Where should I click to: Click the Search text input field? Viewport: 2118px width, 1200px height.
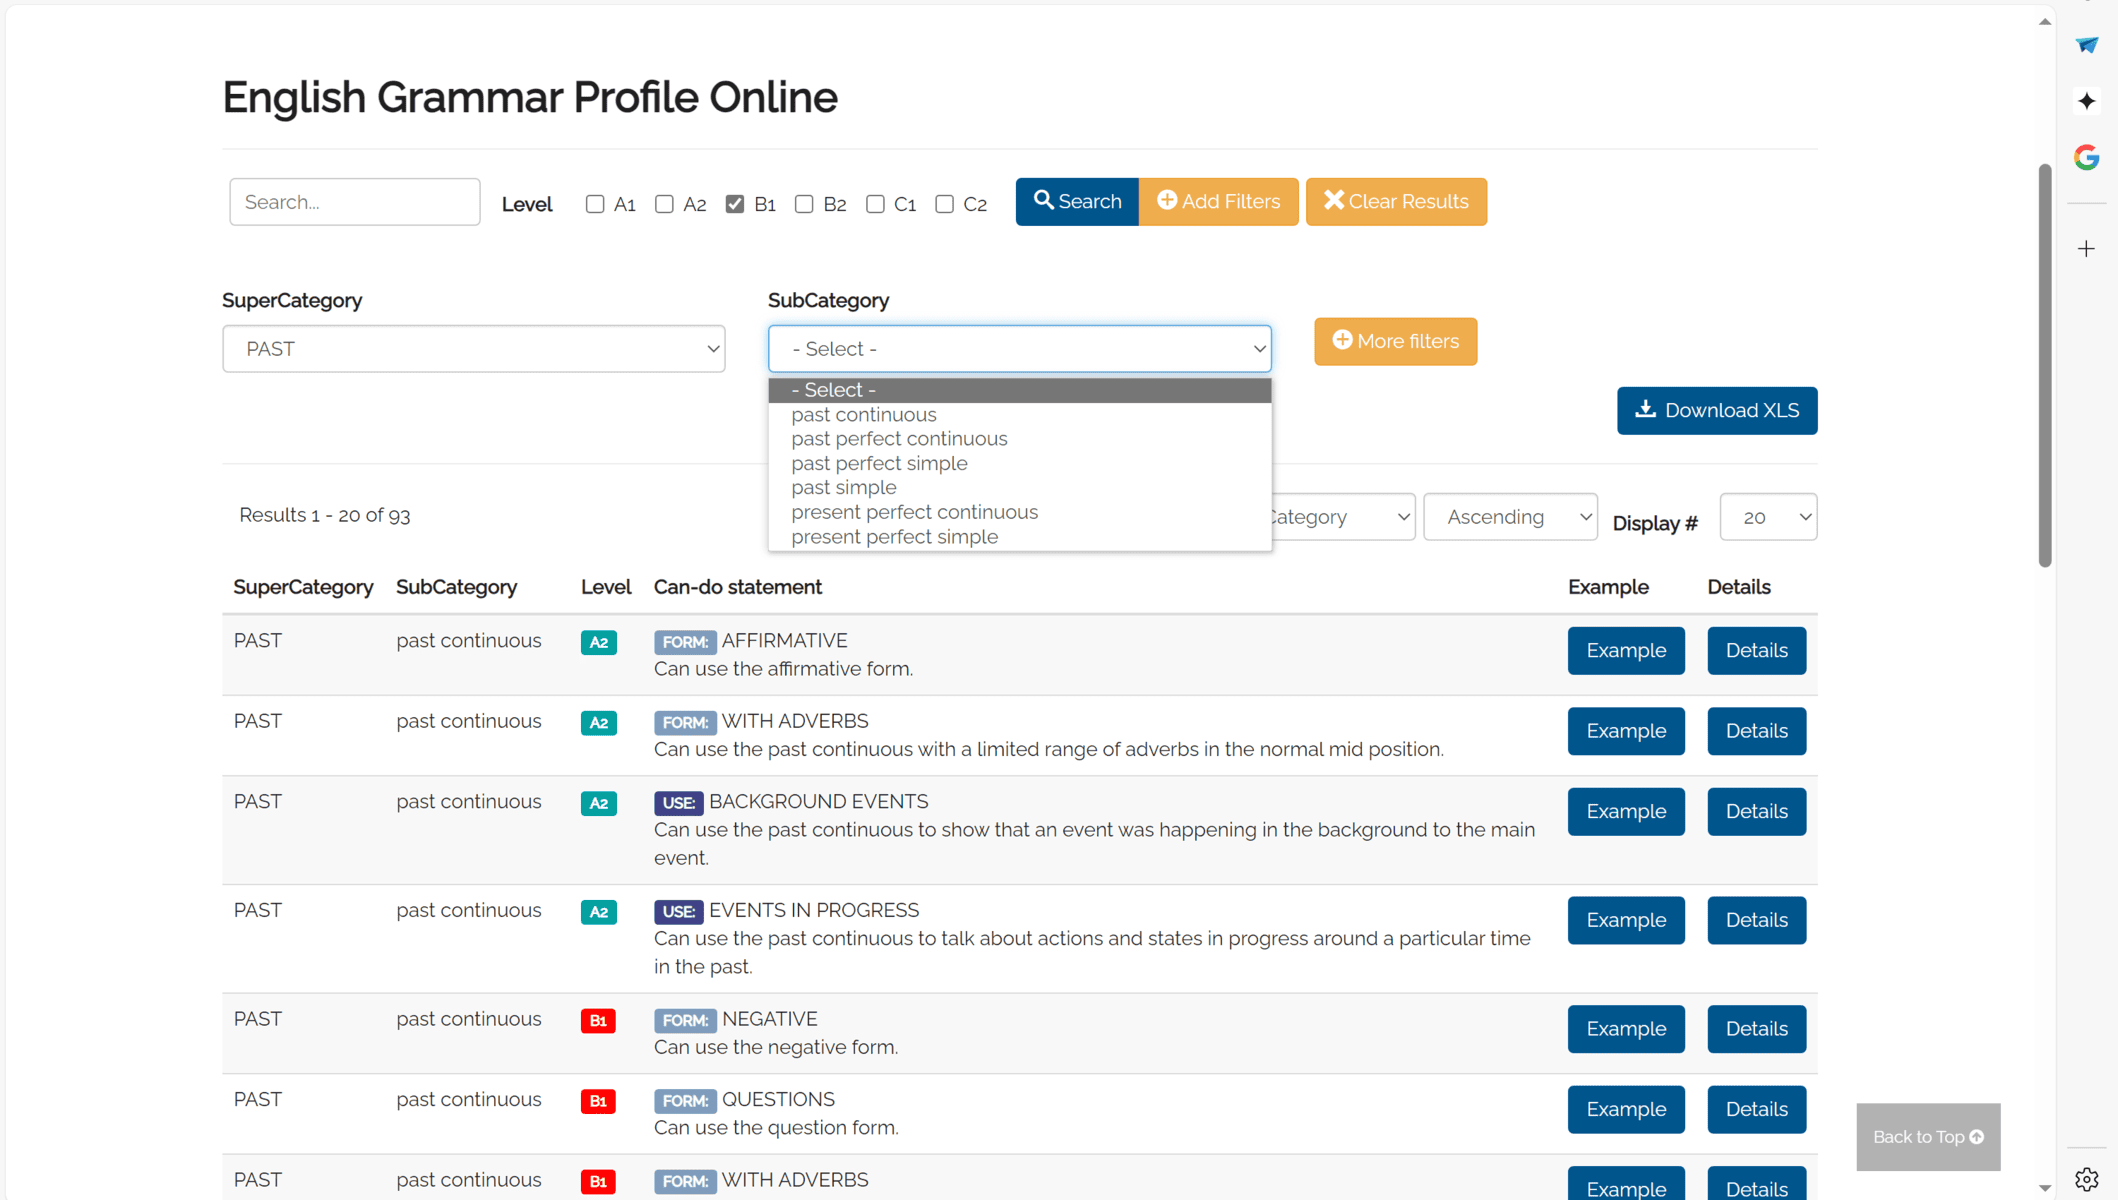click(354, 202)
